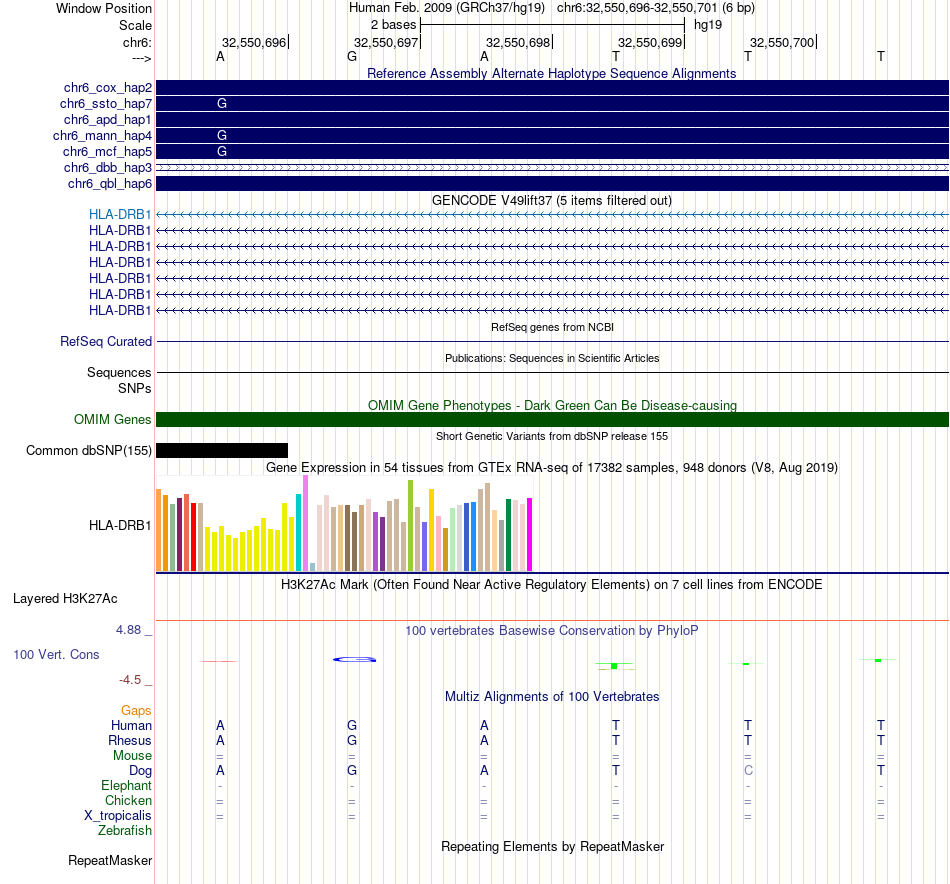Click the Zebrafish species label
Image resolution: width=950 pixels, height=884 pixels.
[125, 831]
